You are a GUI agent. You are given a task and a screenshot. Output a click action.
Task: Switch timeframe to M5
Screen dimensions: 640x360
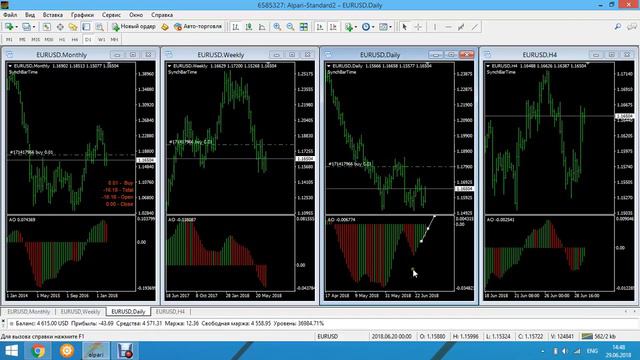click(x=22, y=40)
